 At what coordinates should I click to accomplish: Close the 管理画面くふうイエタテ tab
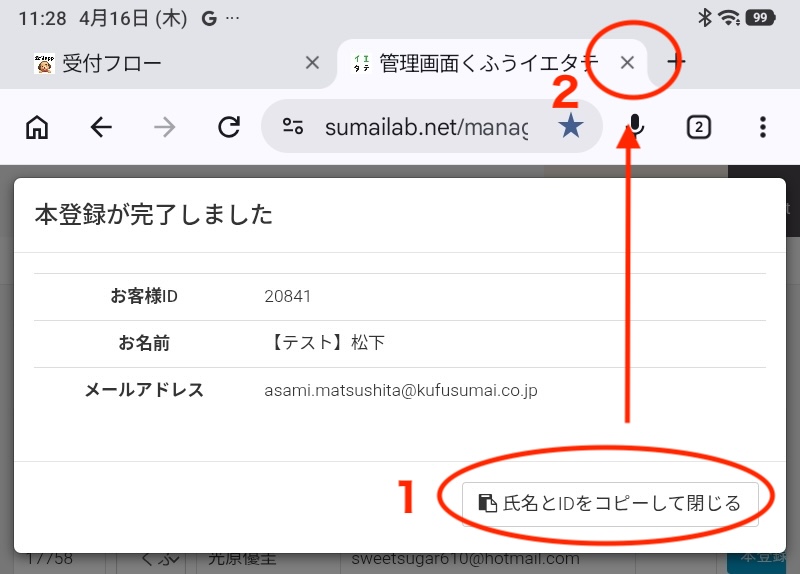[627, 63]
